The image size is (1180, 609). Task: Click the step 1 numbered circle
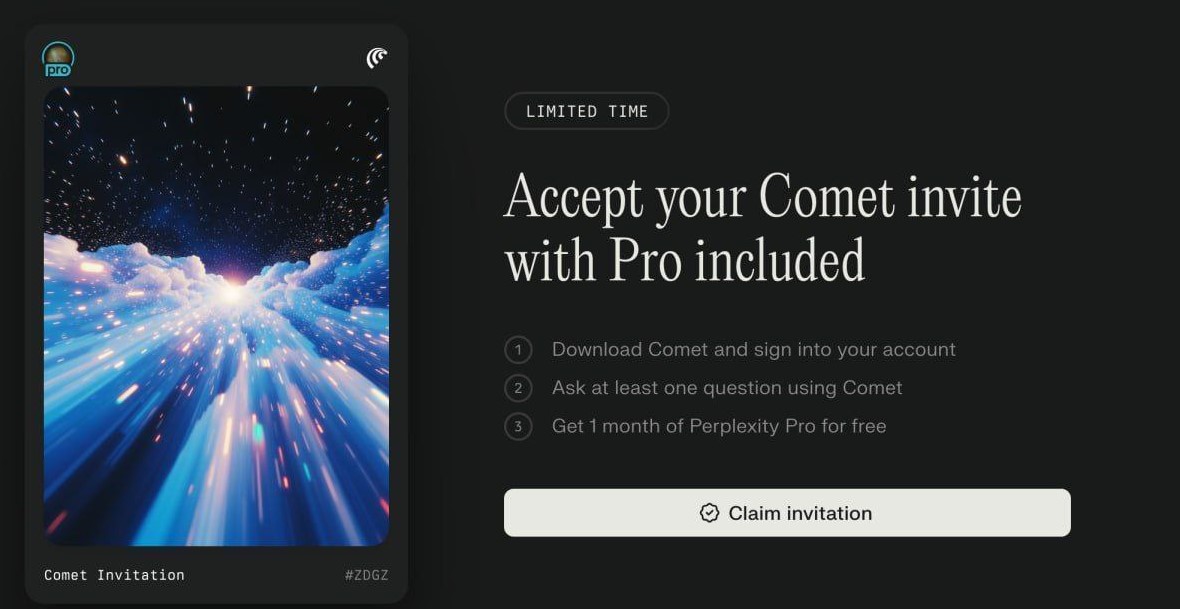pyautogui.click(x=518, y=350)
